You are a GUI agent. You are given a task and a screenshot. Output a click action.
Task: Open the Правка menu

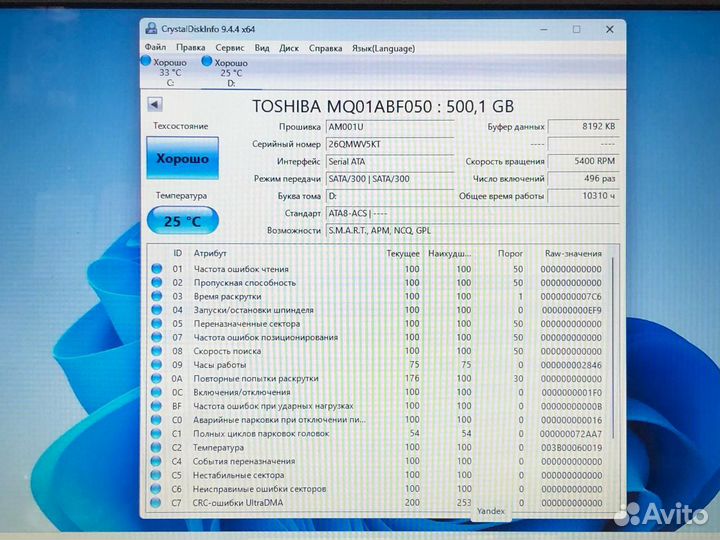(191, 47)
